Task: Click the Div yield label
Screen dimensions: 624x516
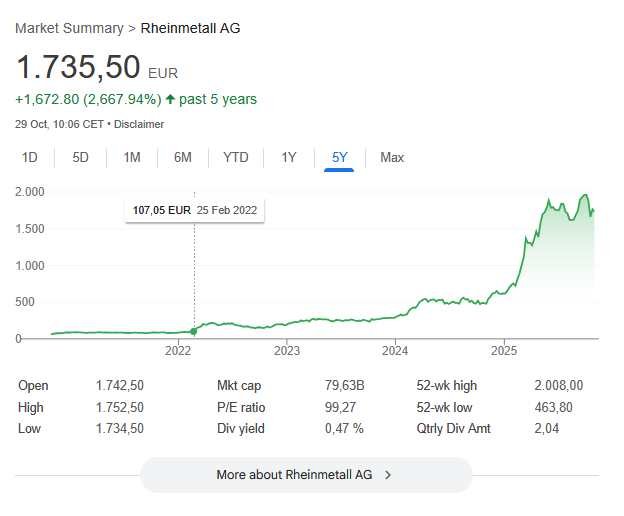Action: [241, 428]
